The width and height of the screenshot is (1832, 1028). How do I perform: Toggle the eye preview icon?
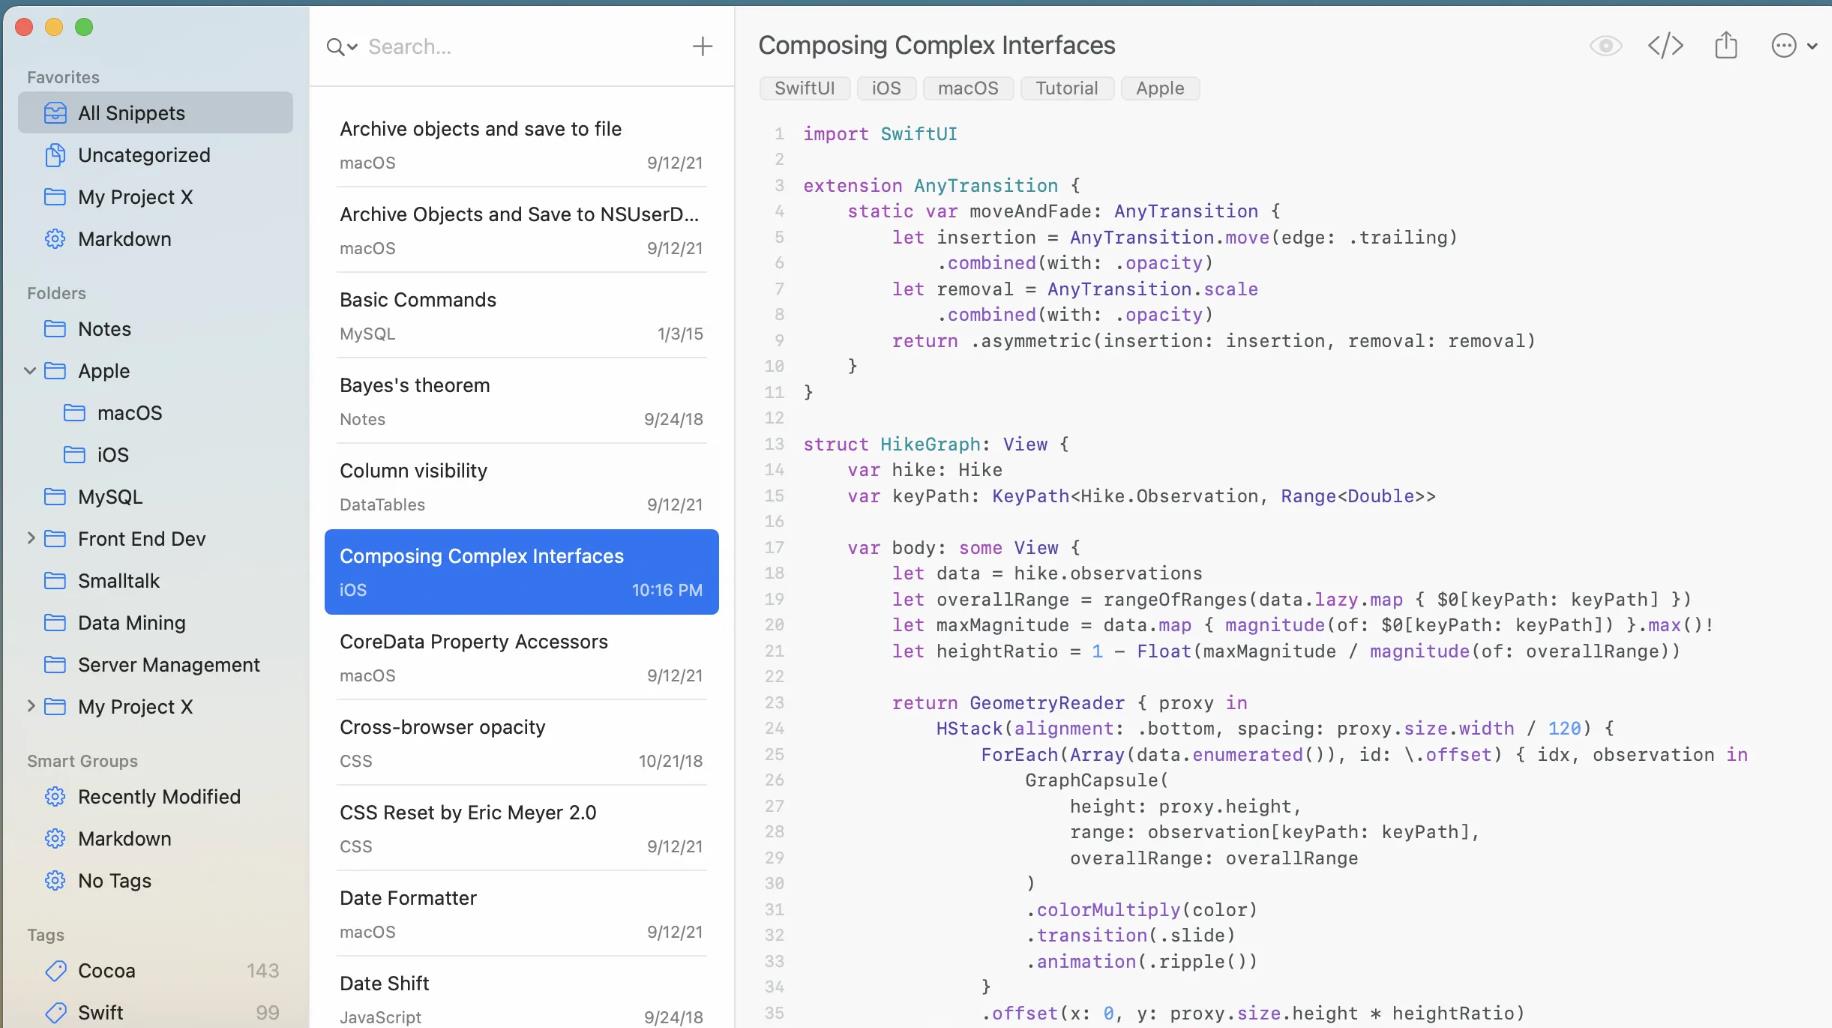coord(1605,46)
